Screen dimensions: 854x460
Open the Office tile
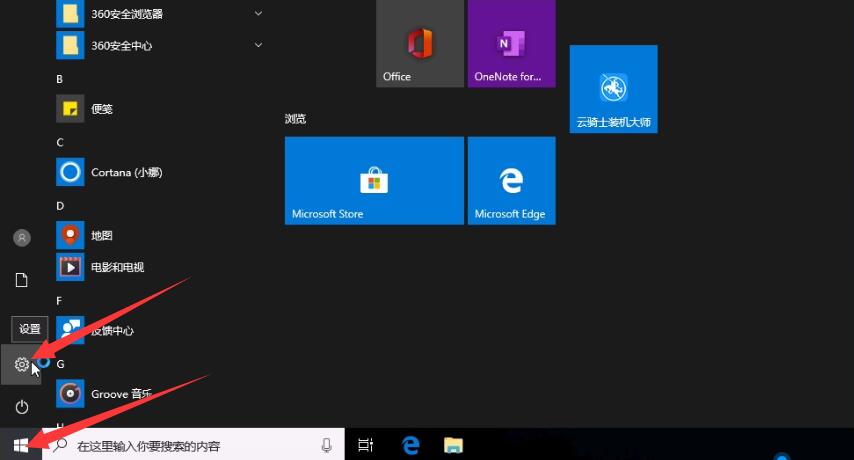420,43
